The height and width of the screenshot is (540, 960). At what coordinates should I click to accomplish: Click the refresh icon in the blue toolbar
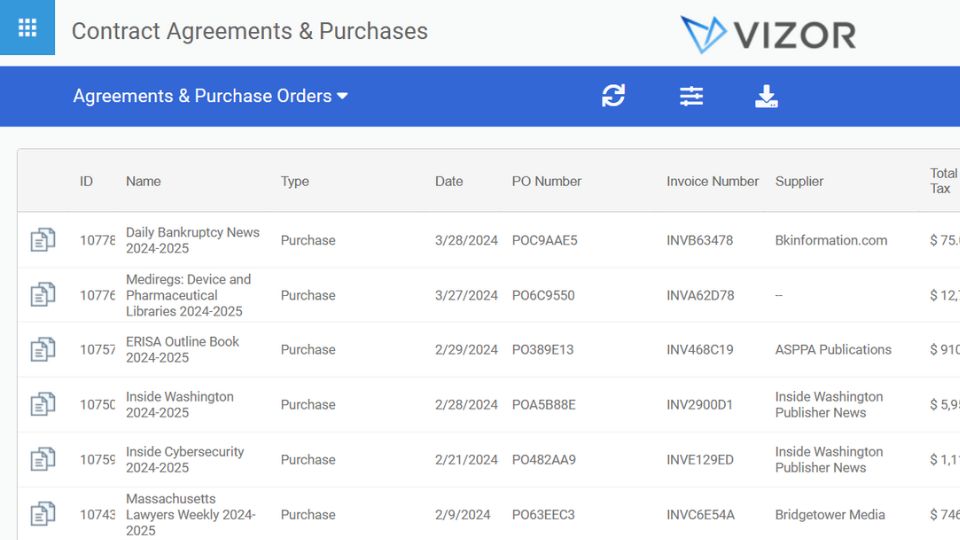pyautogui.click(x=613, y=96)
